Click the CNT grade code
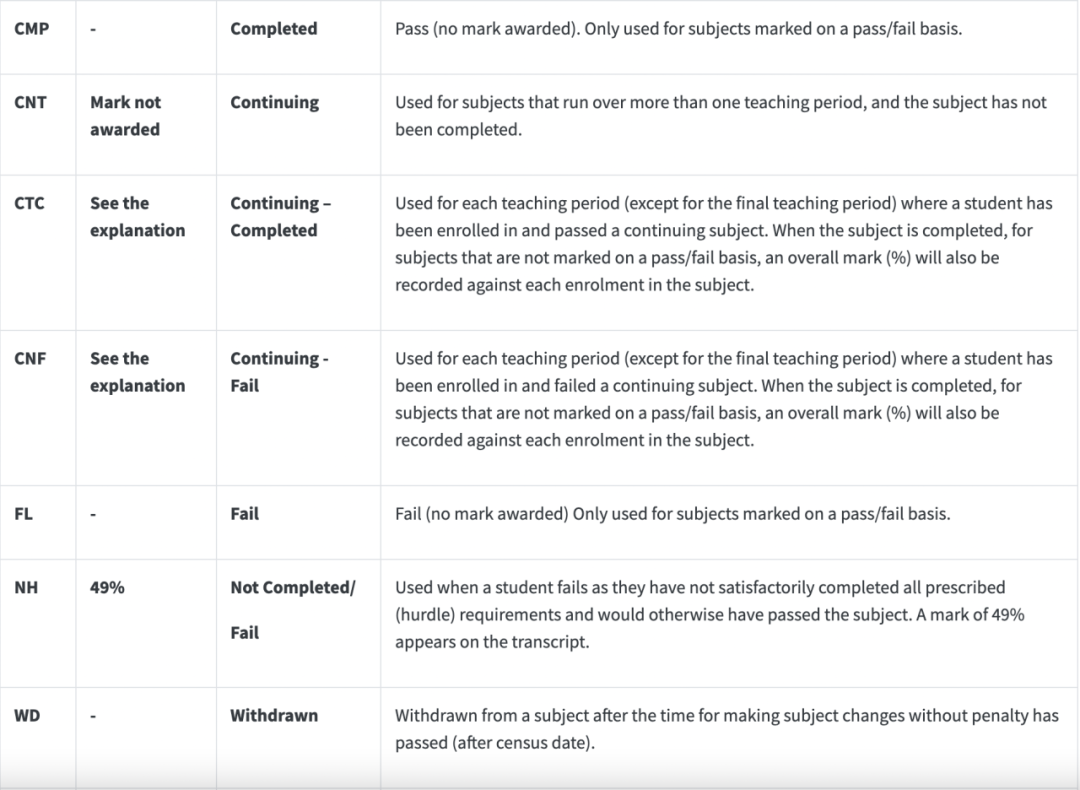 point(30,103)
